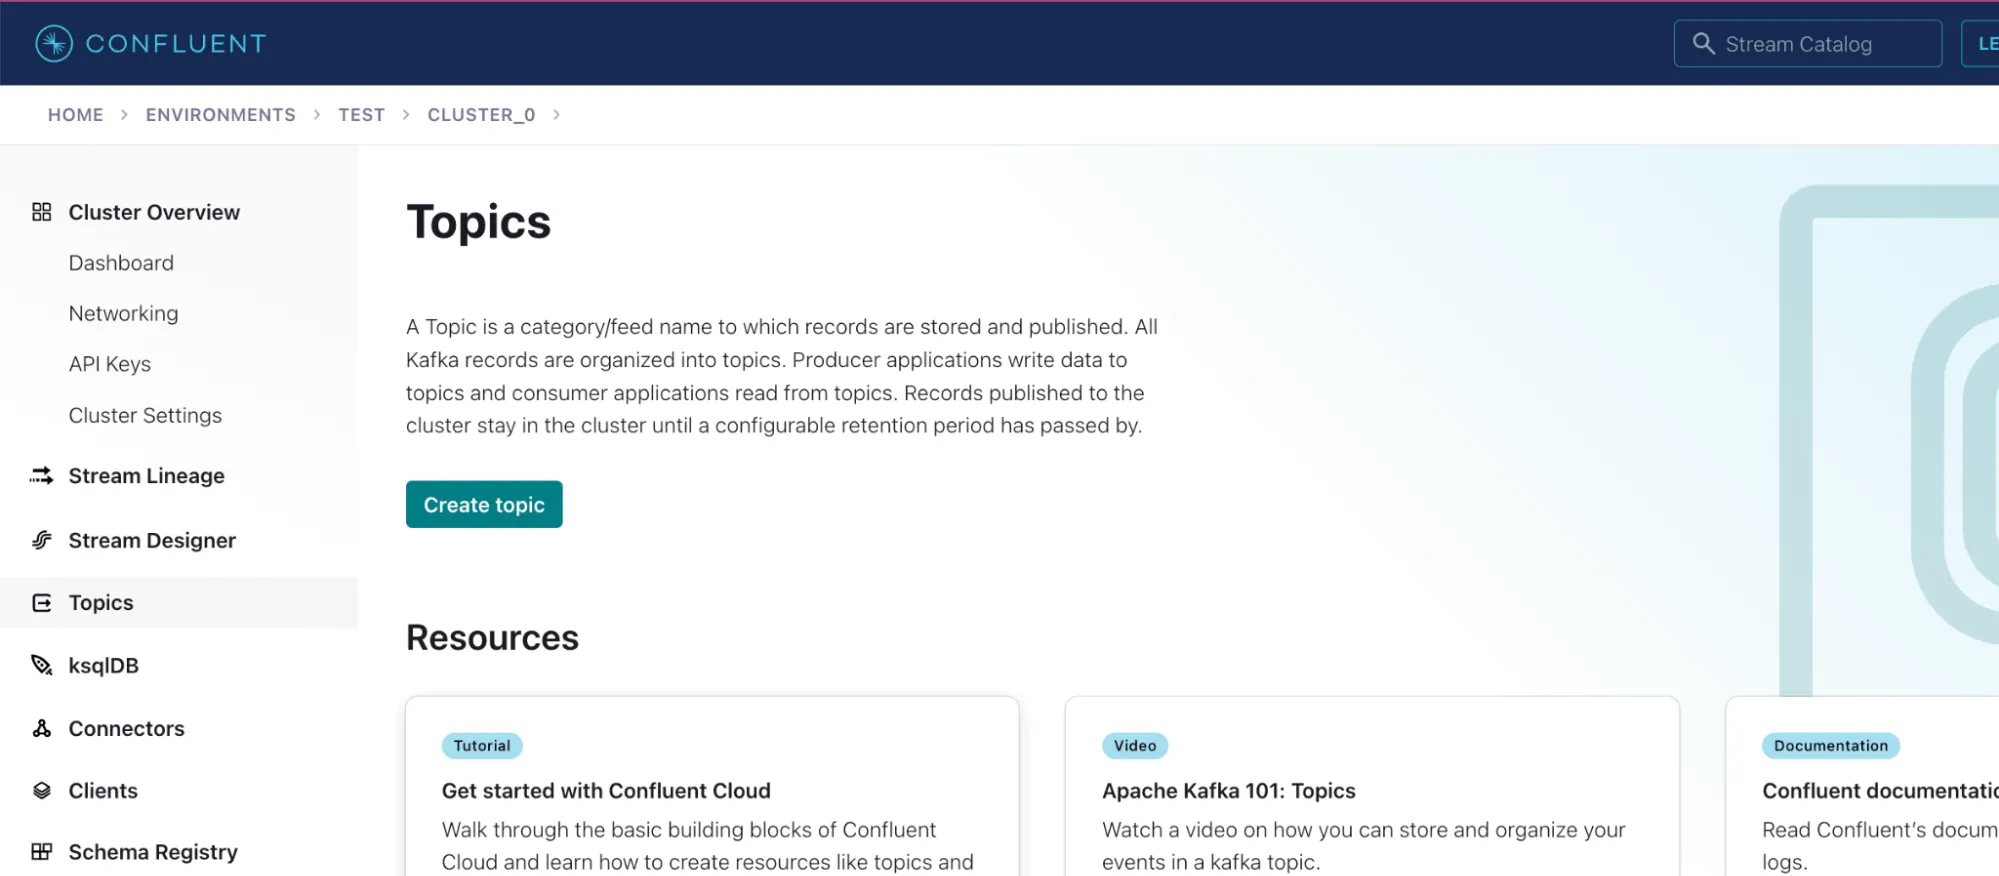This screenshot has width=1999, height=876.
Task: Open the Dashboard sidebar item
Action: point(121,263)
